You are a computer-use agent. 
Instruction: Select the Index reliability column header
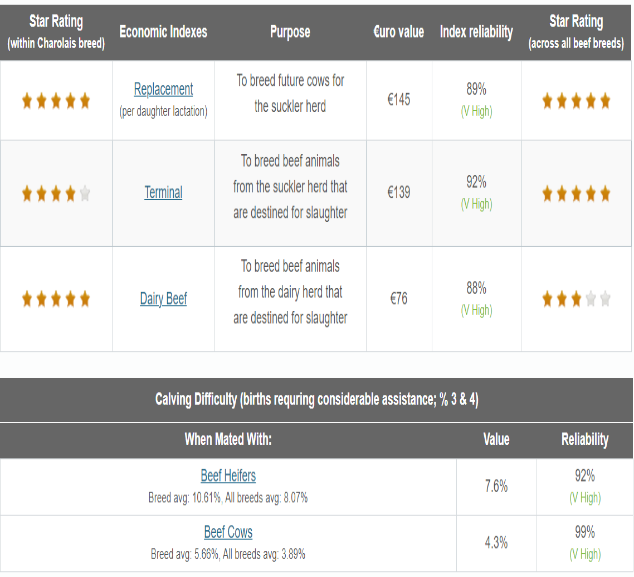click(476, 32)
